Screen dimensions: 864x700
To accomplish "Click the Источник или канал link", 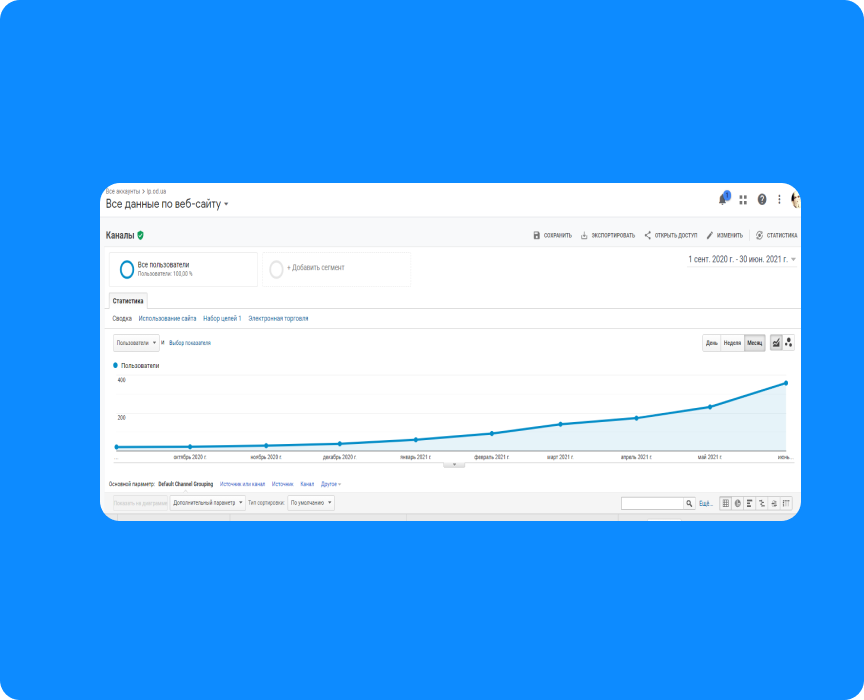I will 242,484.
